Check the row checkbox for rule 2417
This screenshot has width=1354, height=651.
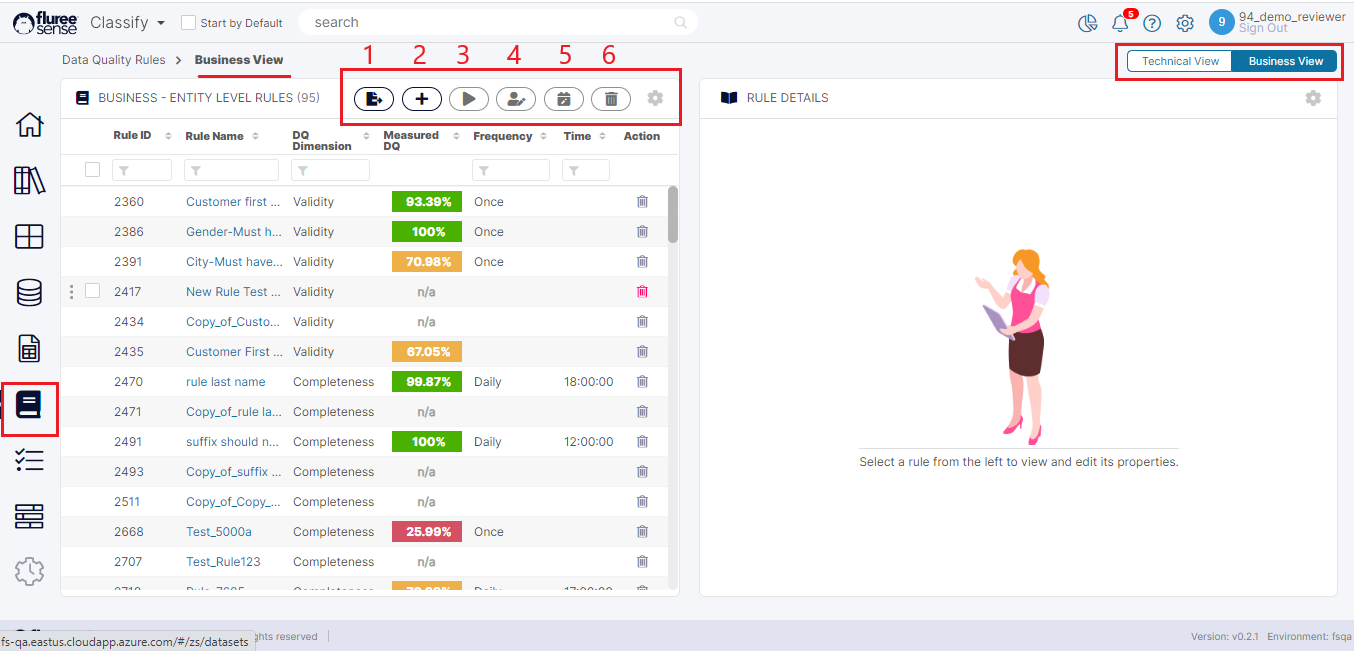click(93, 291)
